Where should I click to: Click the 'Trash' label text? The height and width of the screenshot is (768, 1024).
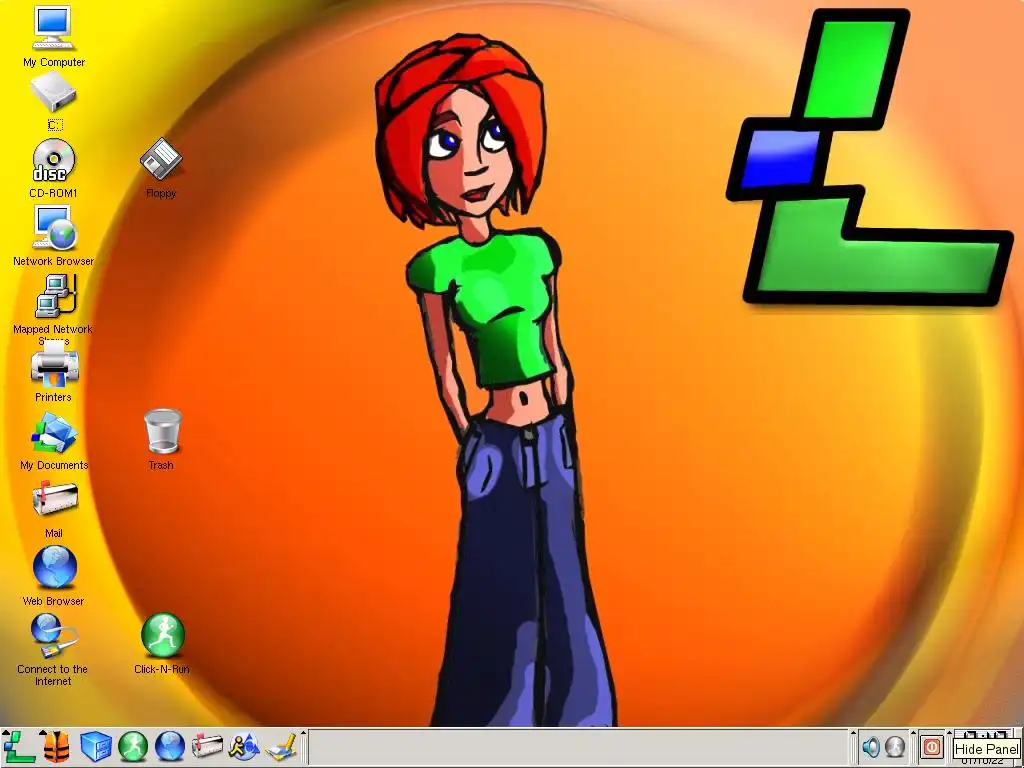(161, 465)
